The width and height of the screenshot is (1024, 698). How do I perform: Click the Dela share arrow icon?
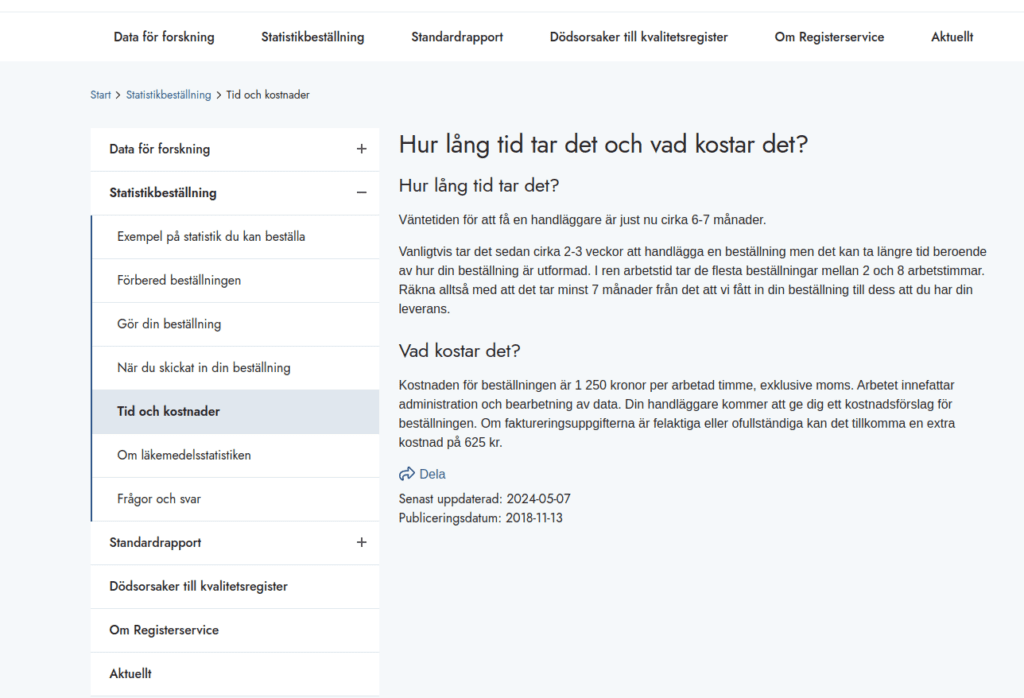[406, 474]
